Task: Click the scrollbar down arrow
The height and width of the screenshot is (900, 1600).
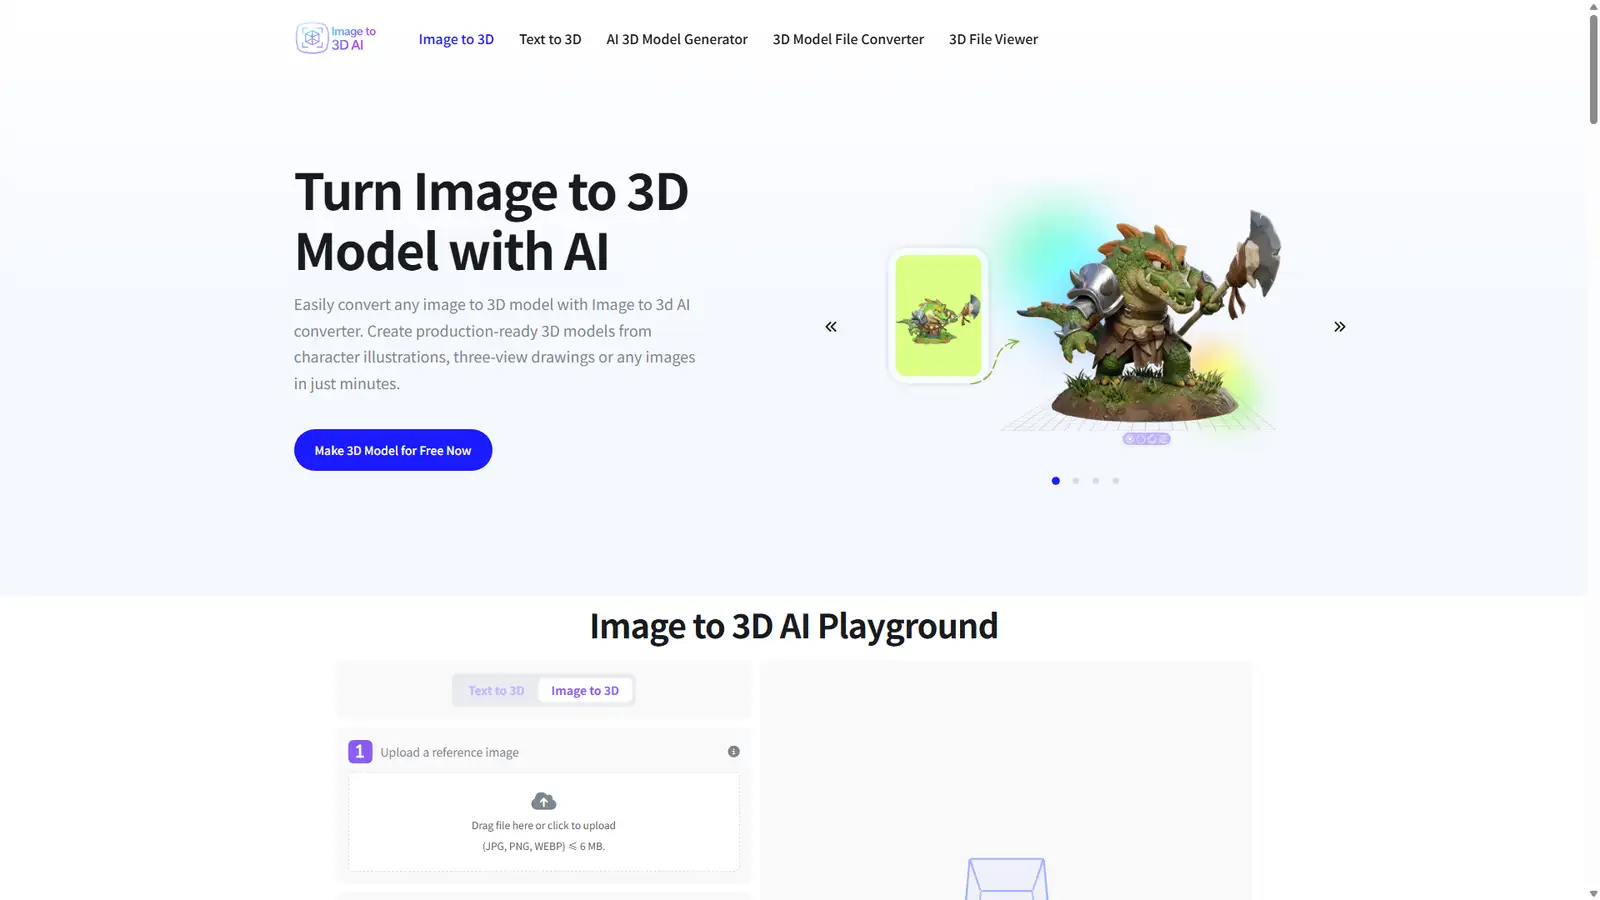Action: (x=1593, y=893)
